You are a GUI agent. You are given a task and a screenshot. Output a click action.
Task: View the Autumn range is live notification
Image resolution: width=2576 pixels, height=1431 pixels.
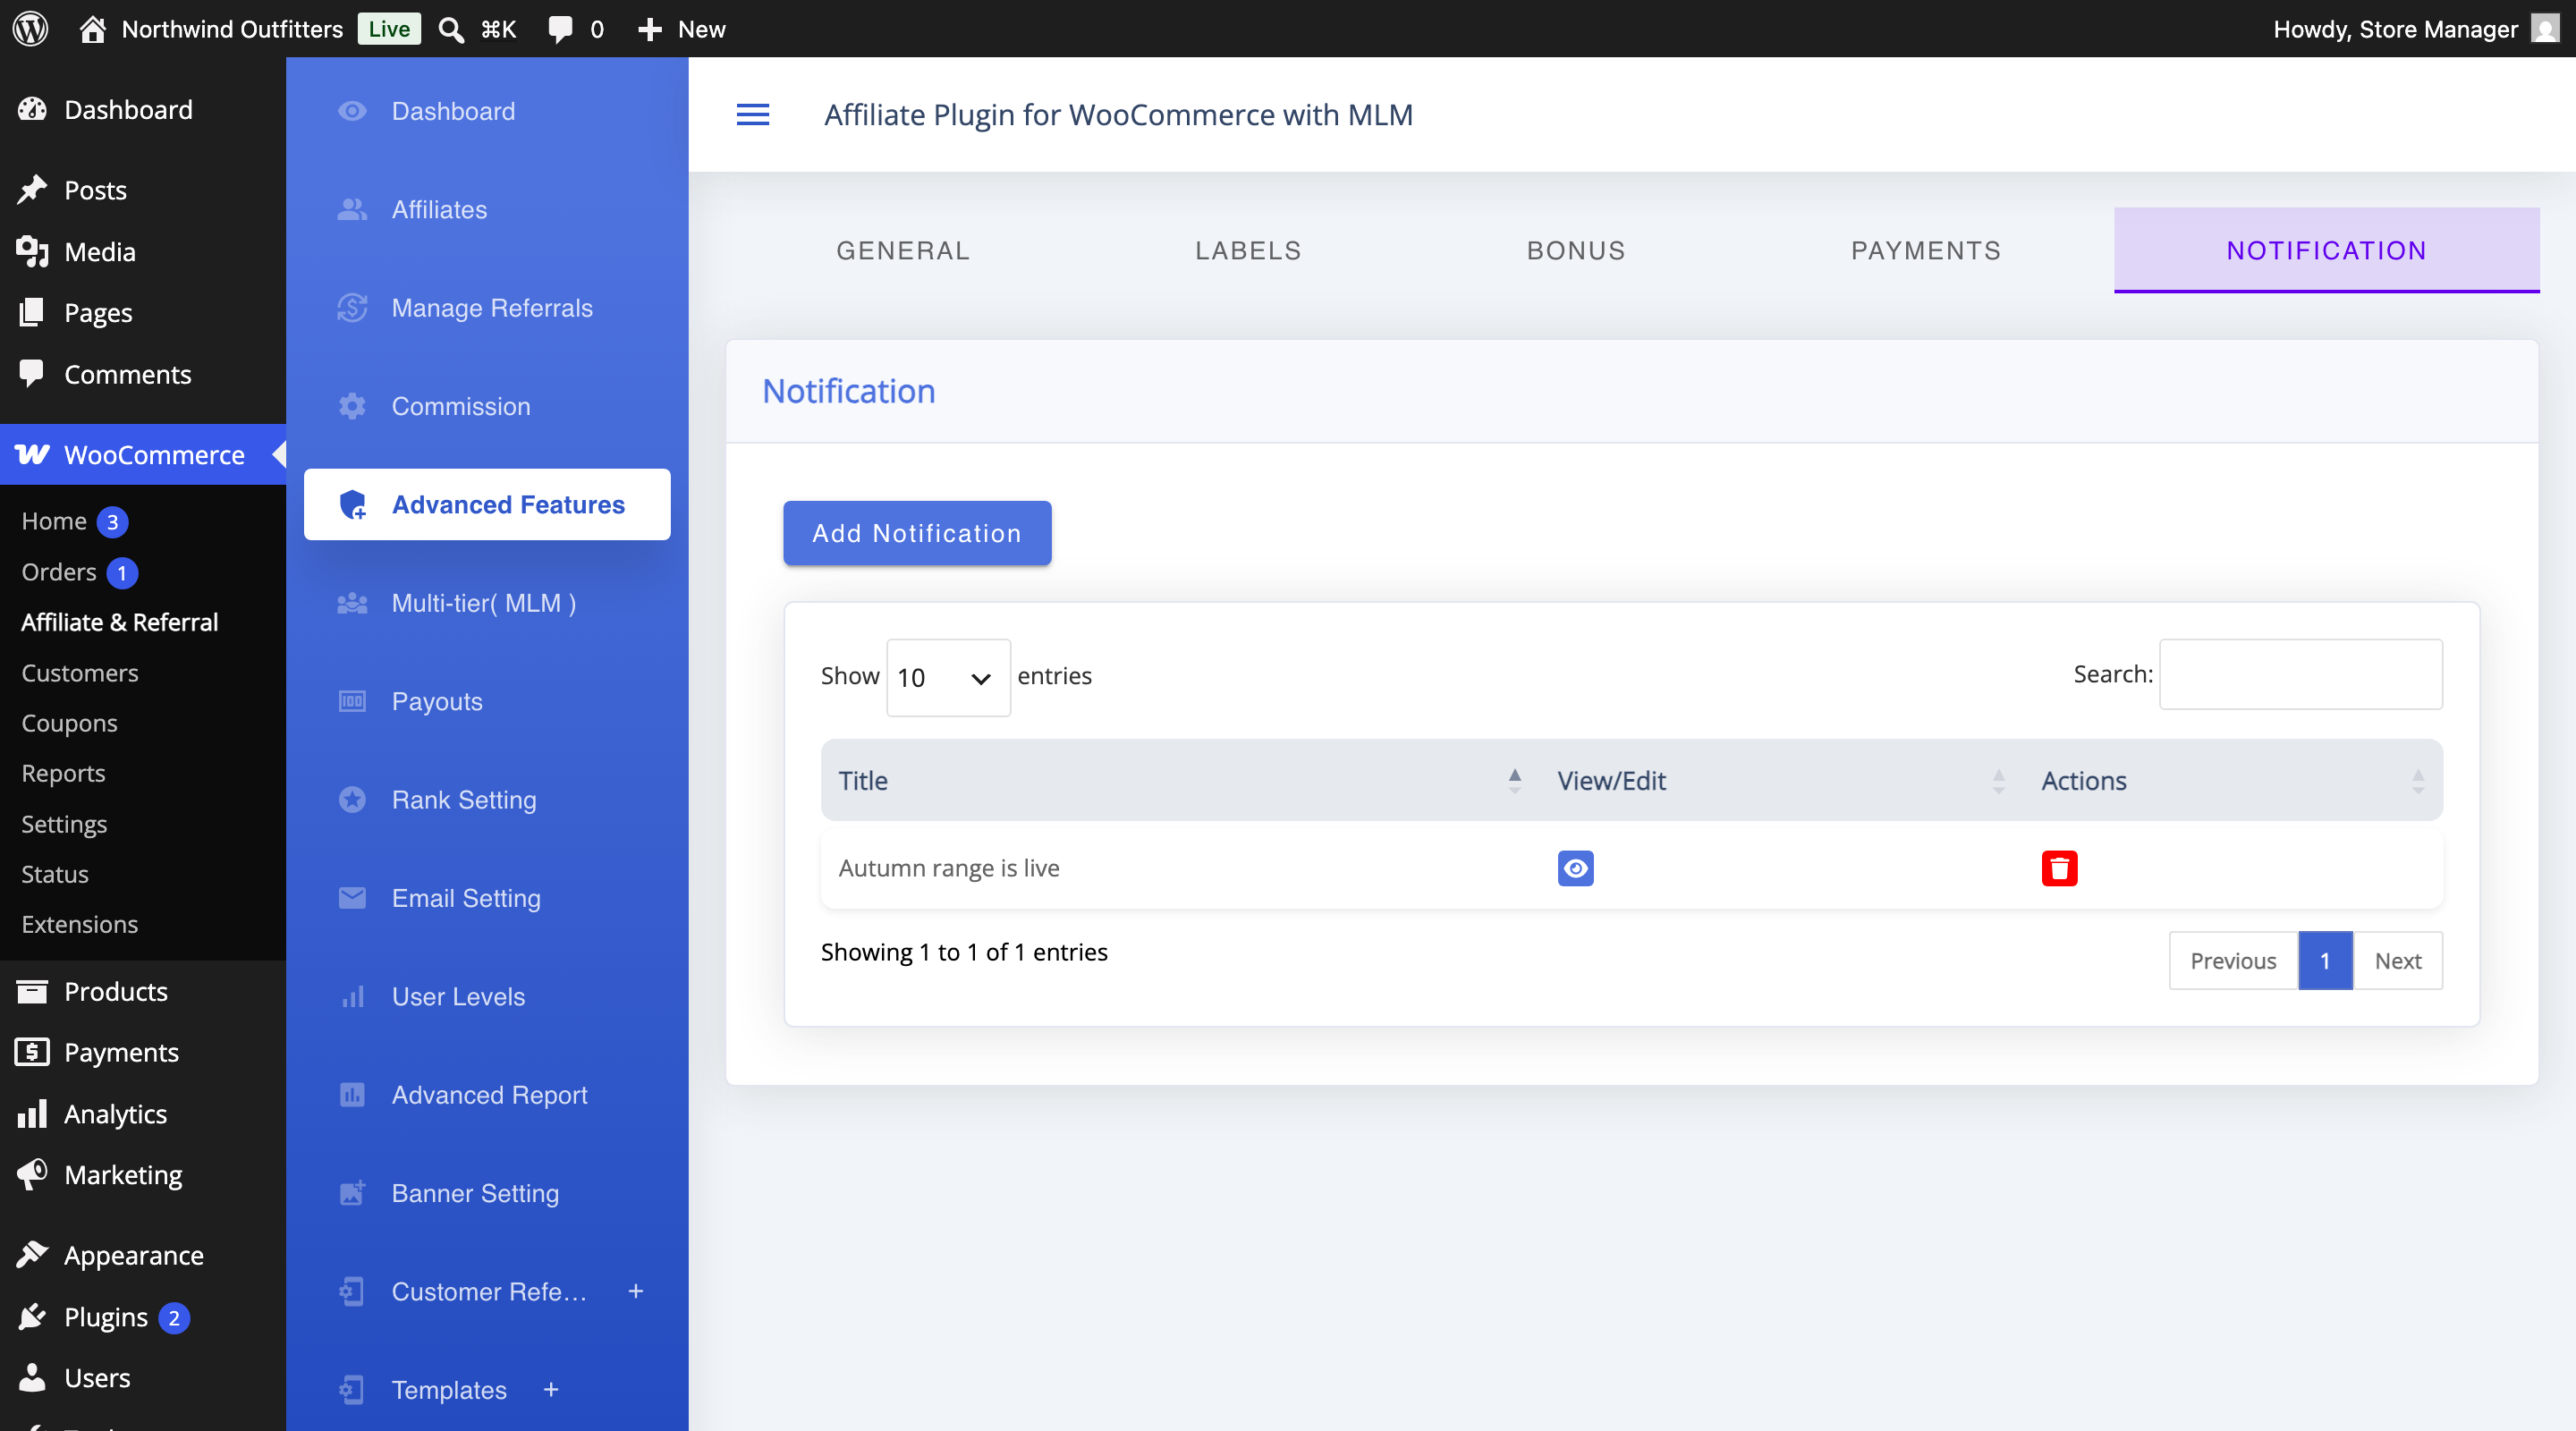coord(1575,868)
